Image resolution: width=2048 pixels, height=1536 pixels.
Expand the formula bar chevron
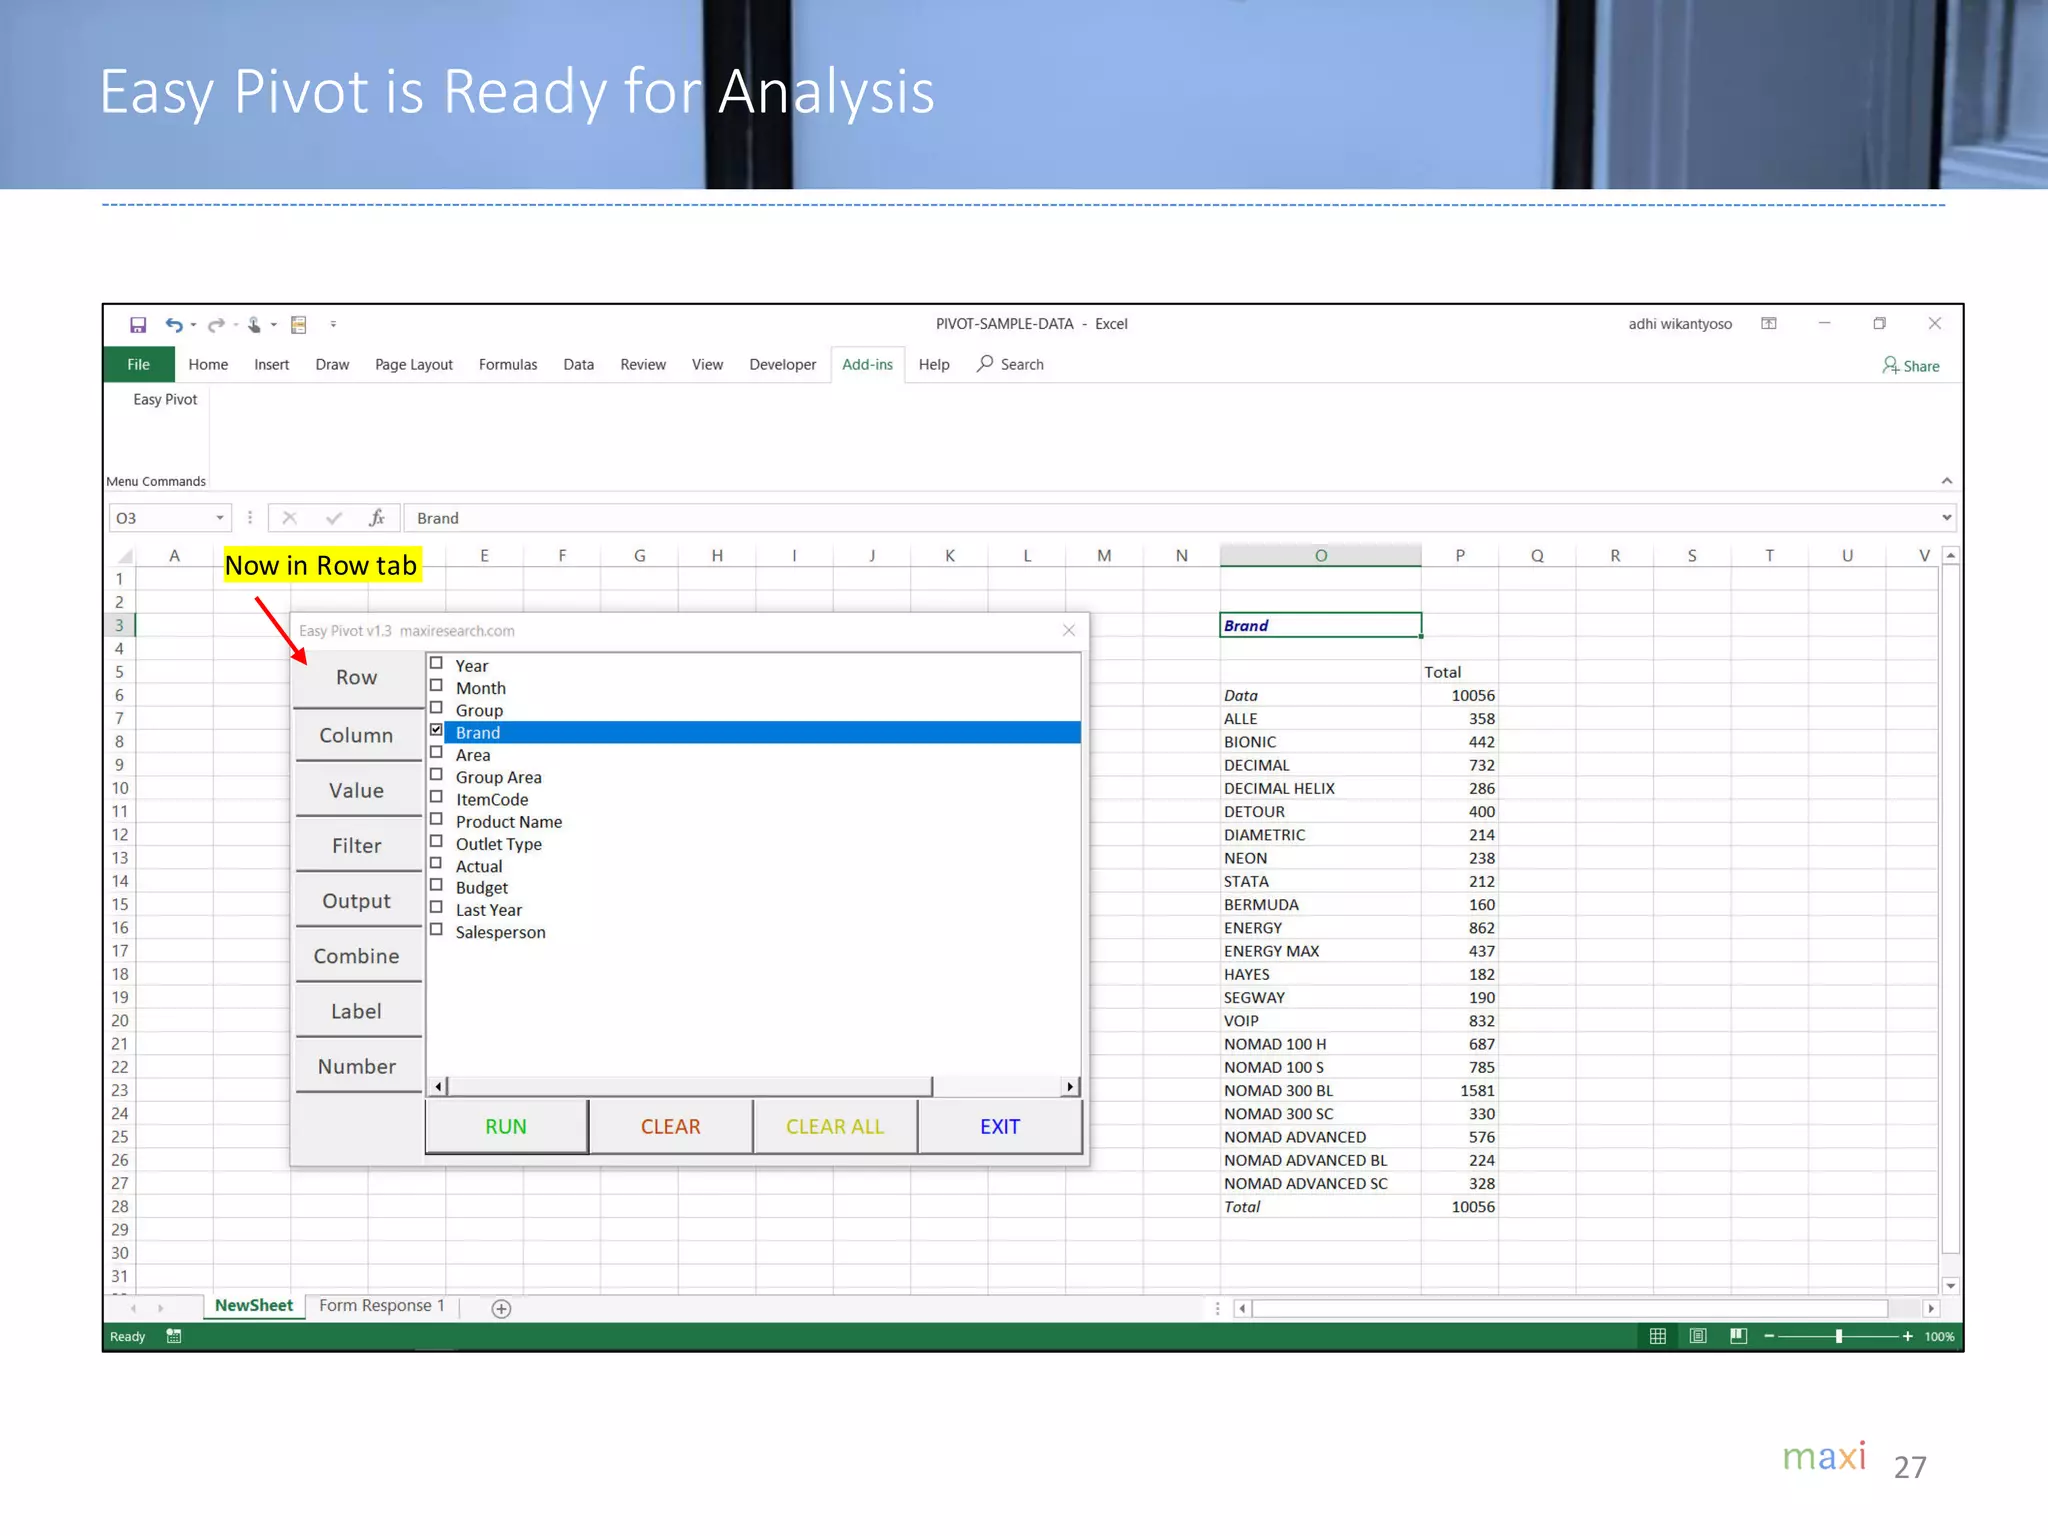pyautogui.click(x=1947, y=518)
